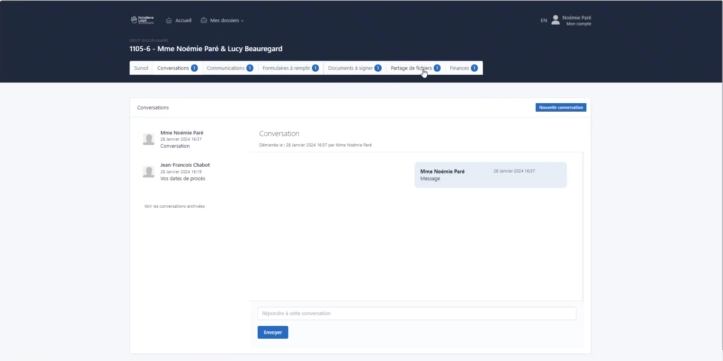
Task: Click the Accueil home icon
Action: (169, 20)
